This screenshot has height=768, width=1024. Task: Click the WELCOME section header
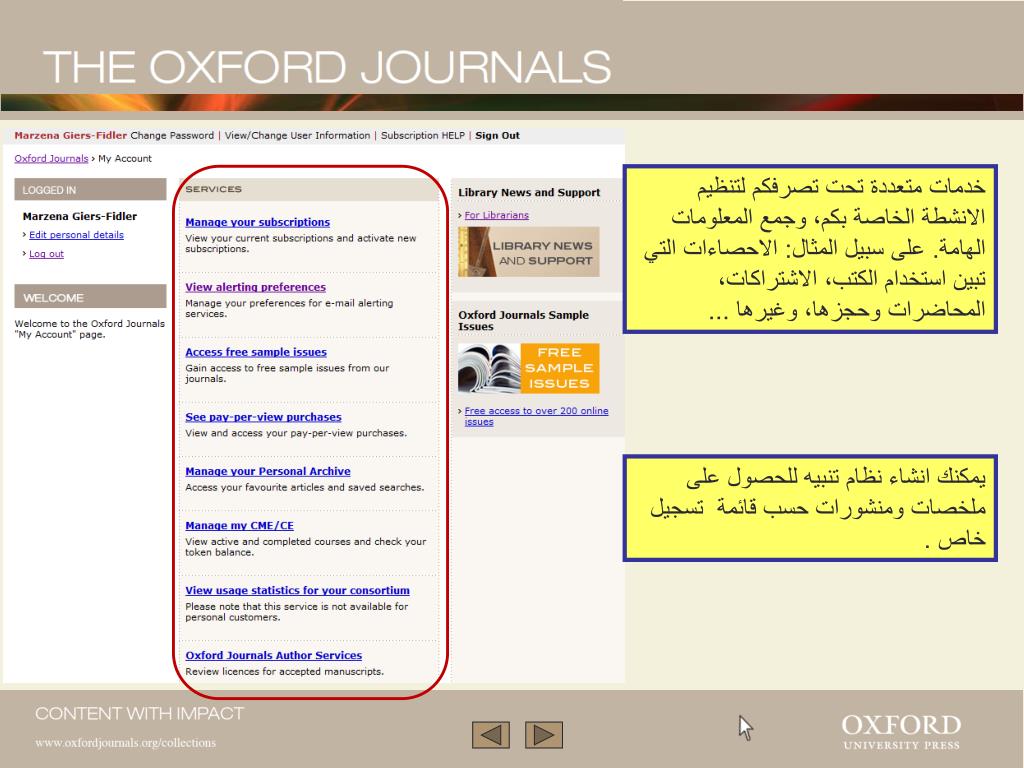pos(90,297)
